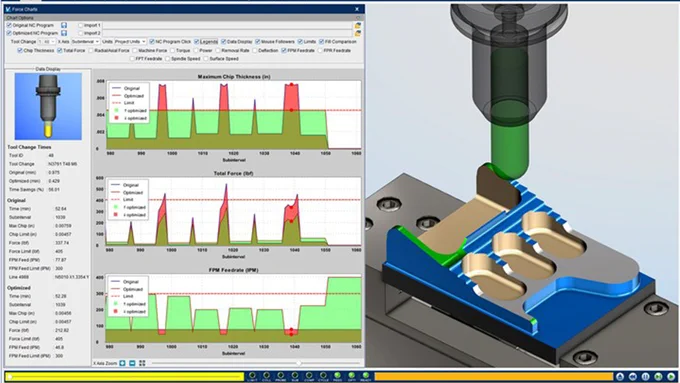Click the Import 2 file path field
The image size is (680, 383).
227,33
